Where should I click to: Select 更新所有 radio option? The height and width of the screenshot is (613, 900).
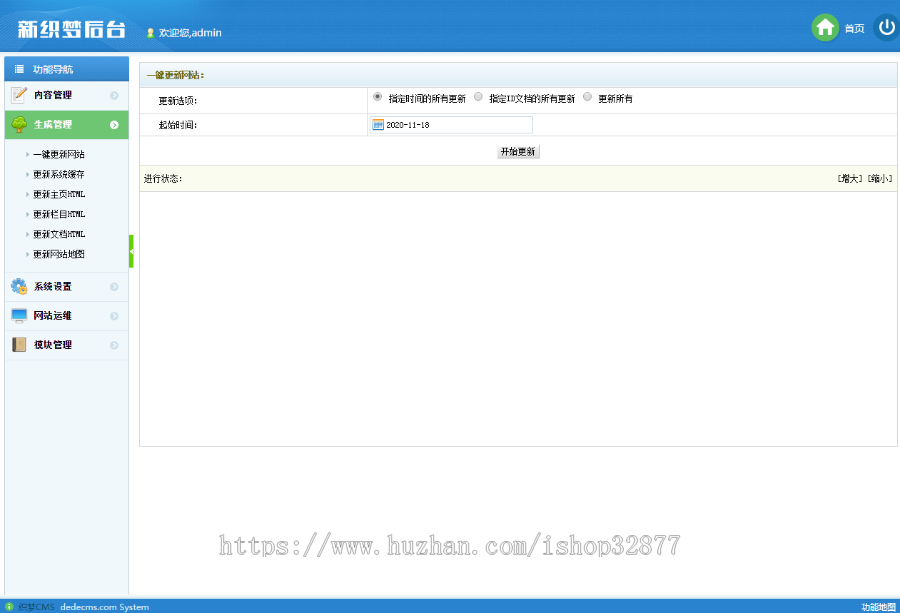(x=587, y=97)
